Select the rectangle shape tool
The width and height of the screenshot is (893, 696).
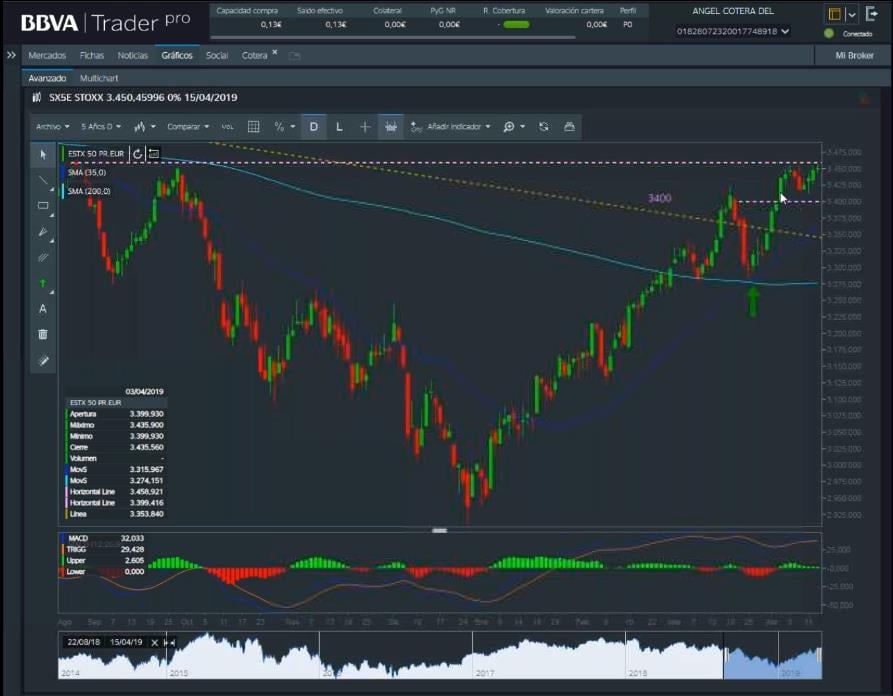click(43, 206)
